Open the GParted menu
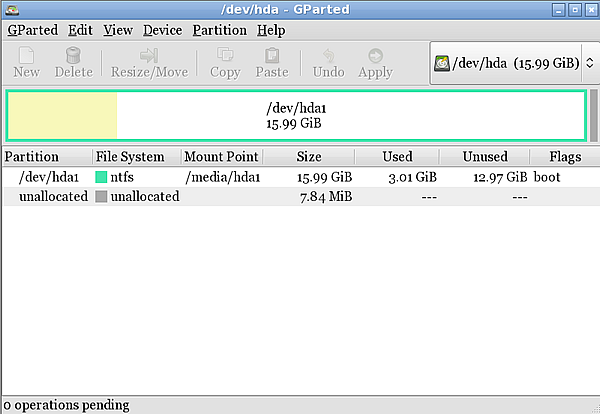Viewport: 600px width, 414px height. click(33, 30)
